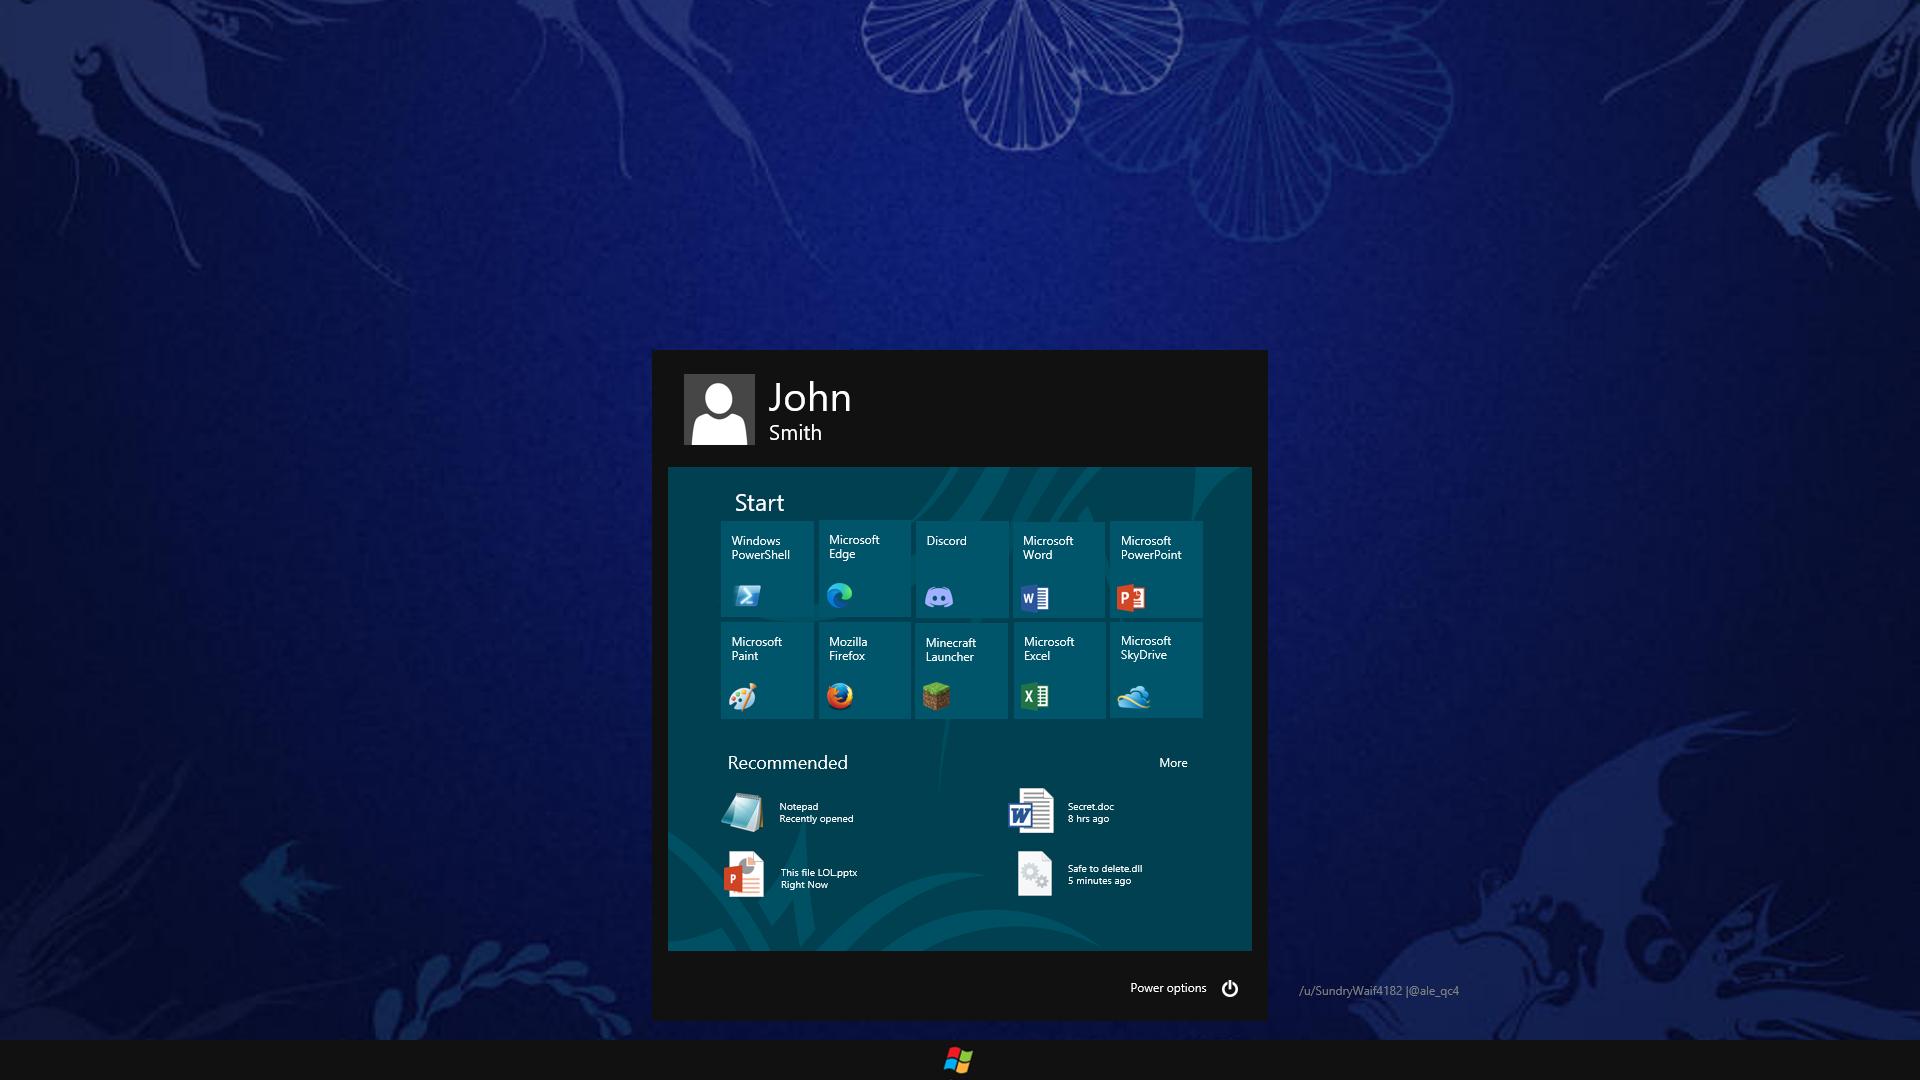
Task: Start Microsoft Word
Action: point(1058,568)
